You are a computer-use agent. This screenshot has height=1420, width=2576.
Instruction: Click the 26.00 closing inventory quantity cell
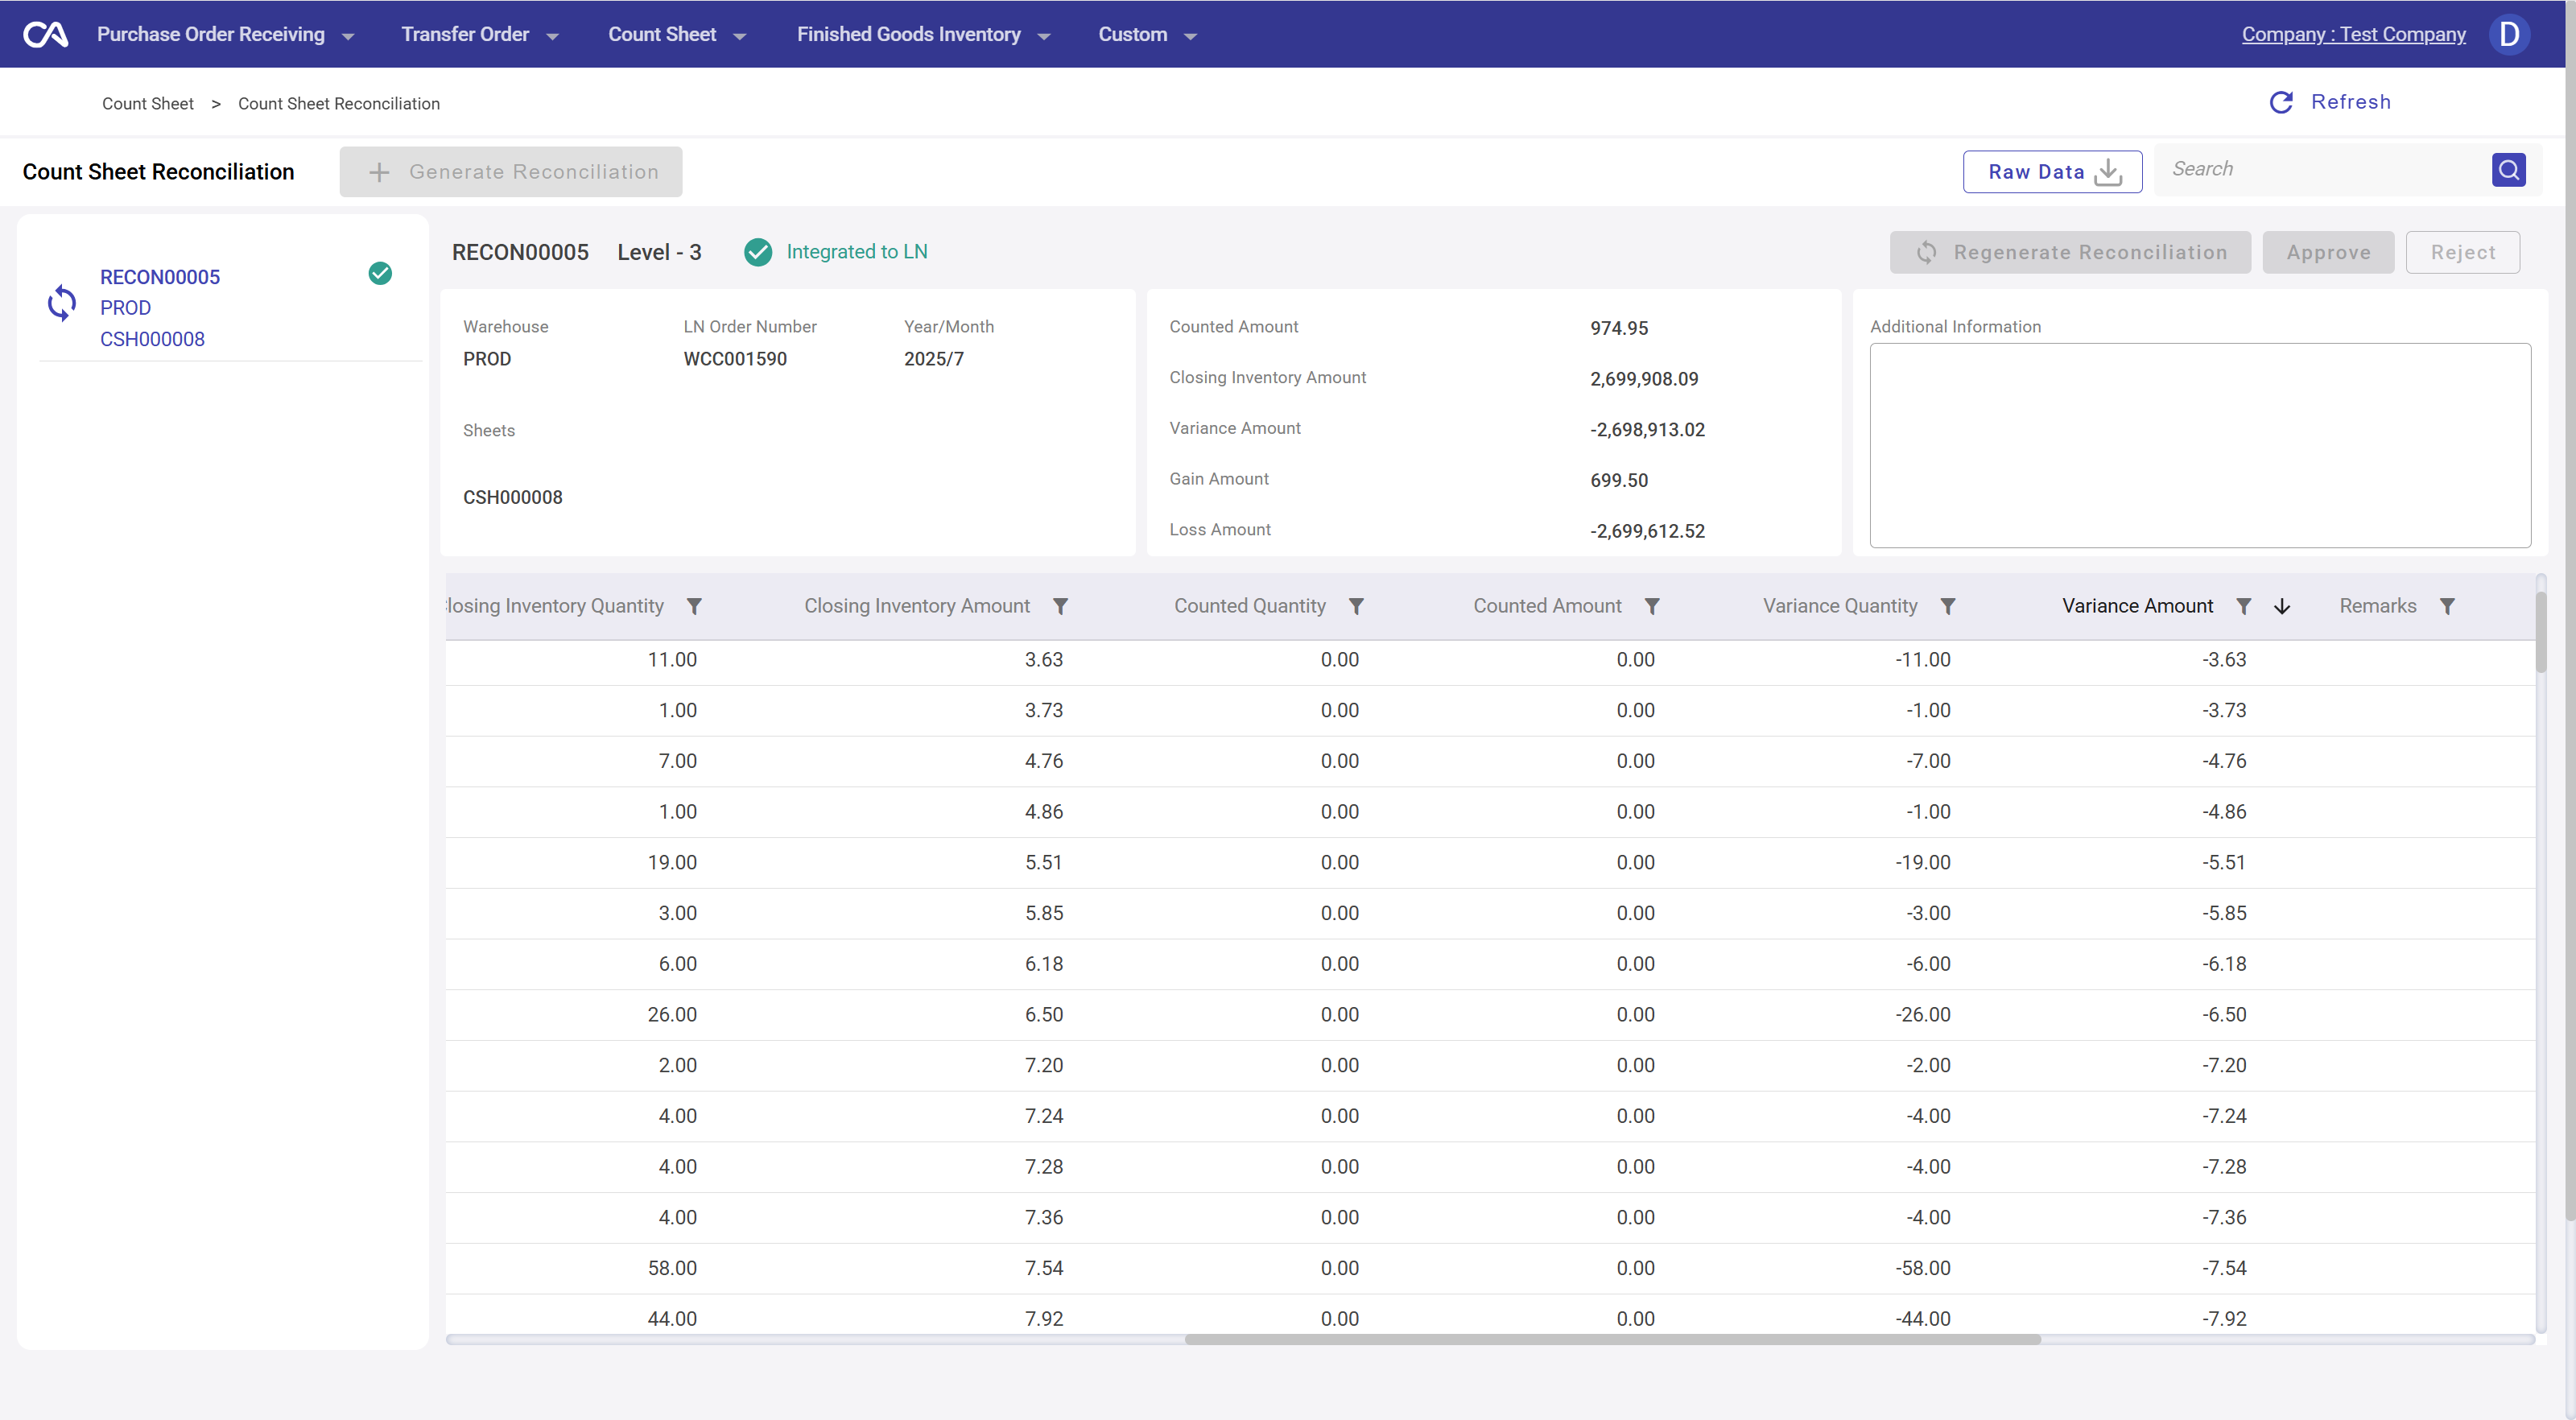click(x=672, y=1015)
